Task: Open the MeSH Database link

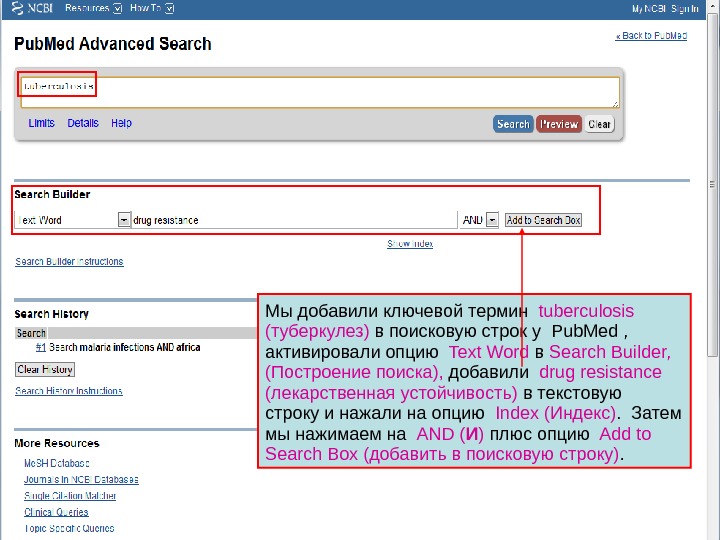Action: 56,463
